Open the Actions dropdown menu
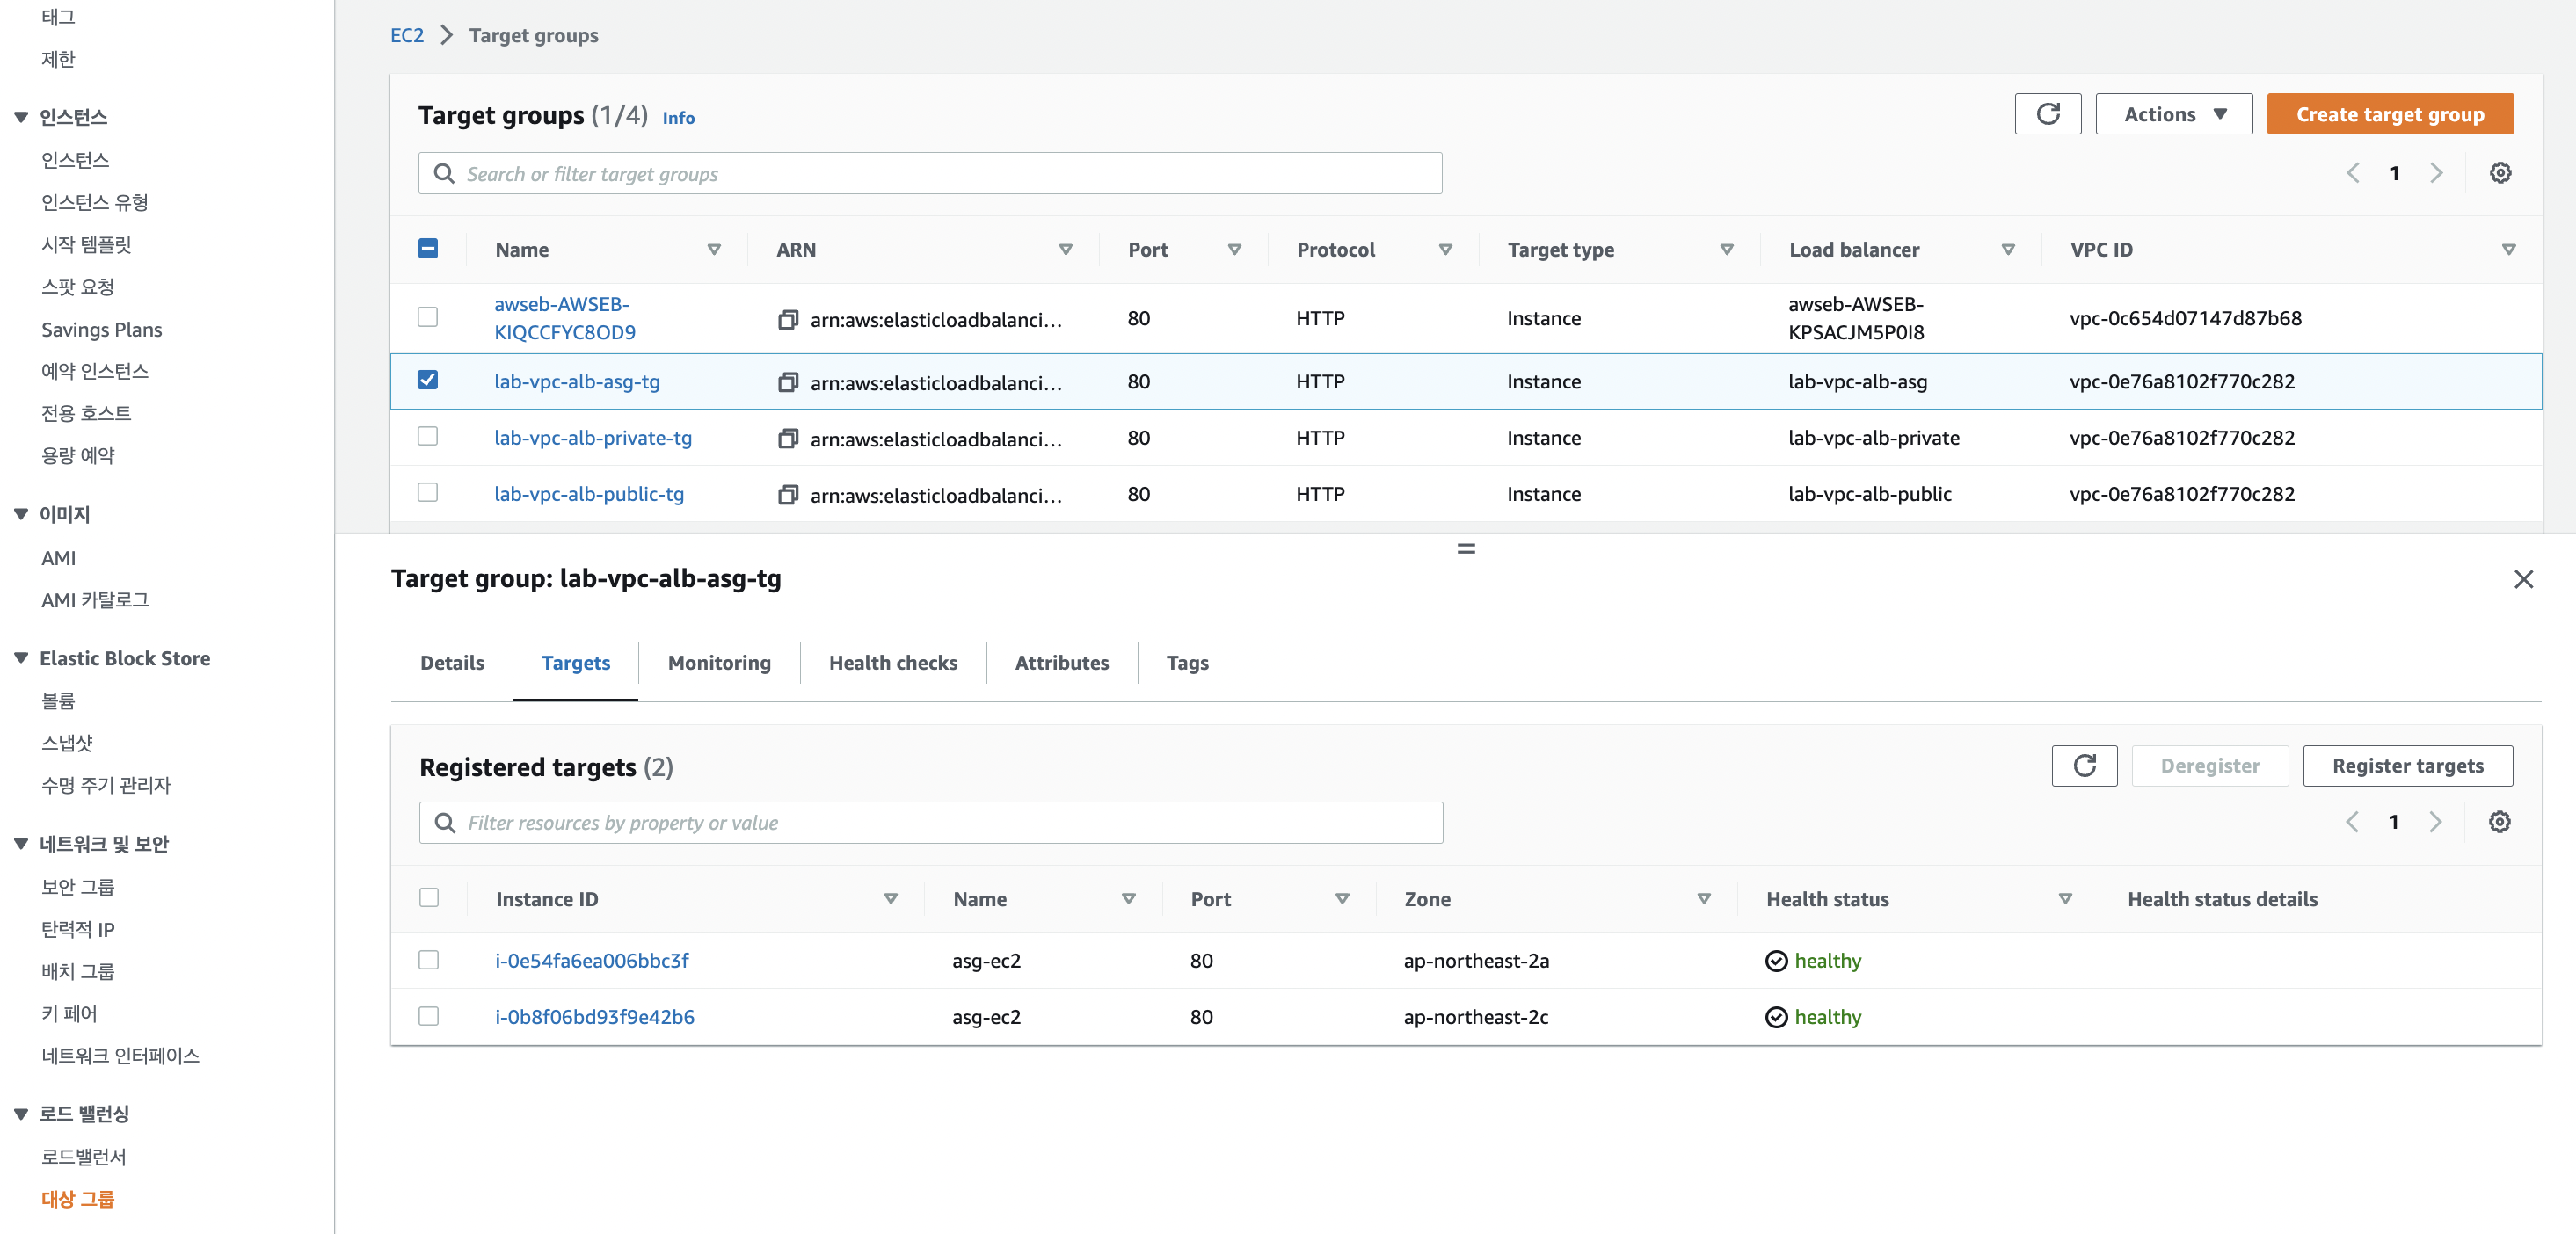 pos(2173,114)
